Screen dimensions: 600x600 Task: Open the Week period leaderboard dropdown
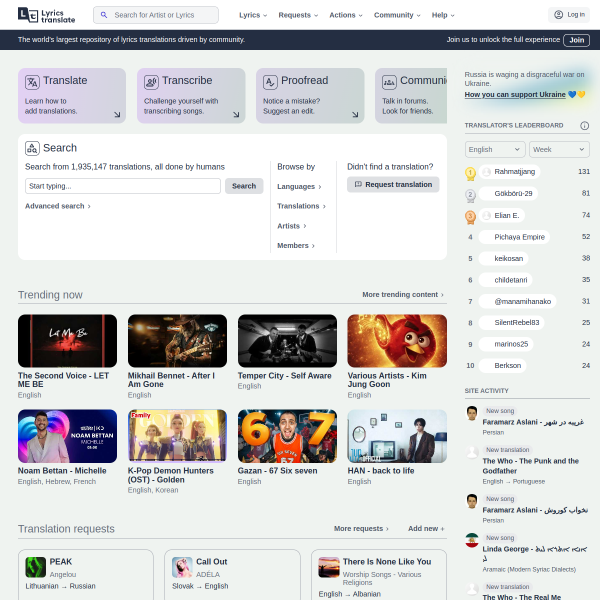pyautogui.click(x=559, y=150)
